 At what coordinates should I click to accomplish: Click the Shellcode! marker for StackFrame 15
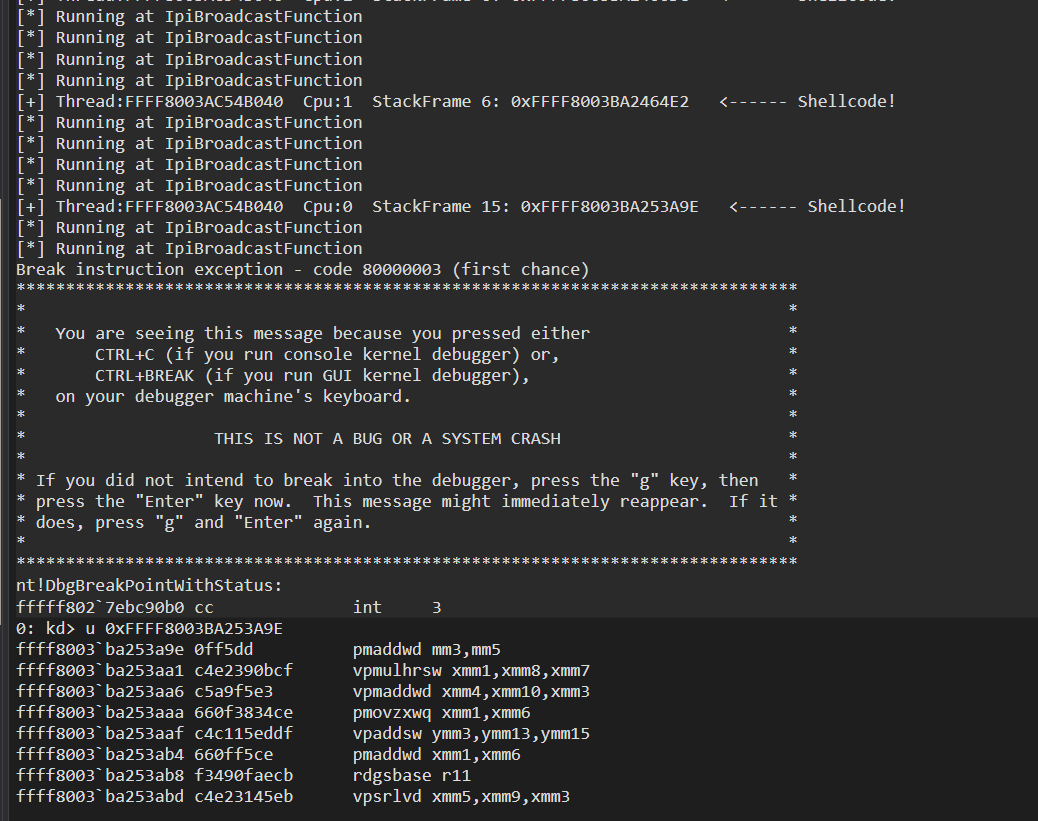[x=856, y=206]
